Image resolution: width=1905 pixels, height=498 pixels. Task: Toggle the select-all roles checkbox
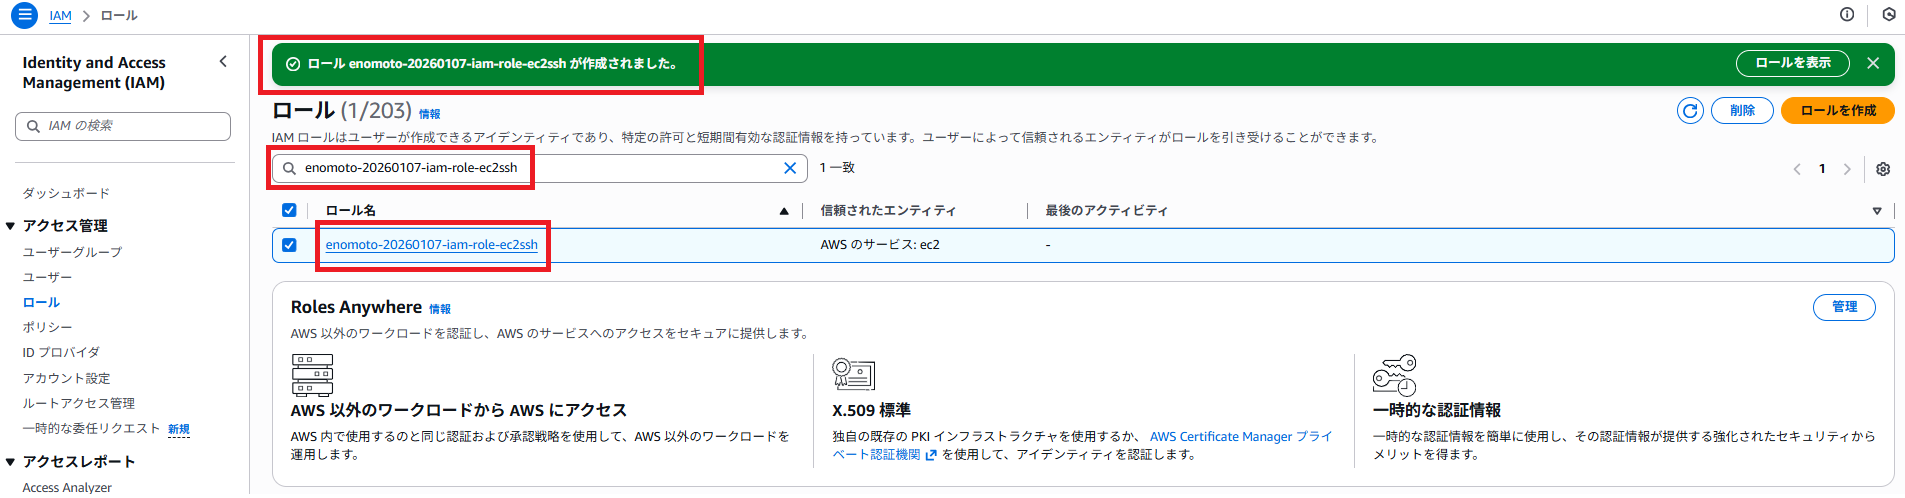289,210
